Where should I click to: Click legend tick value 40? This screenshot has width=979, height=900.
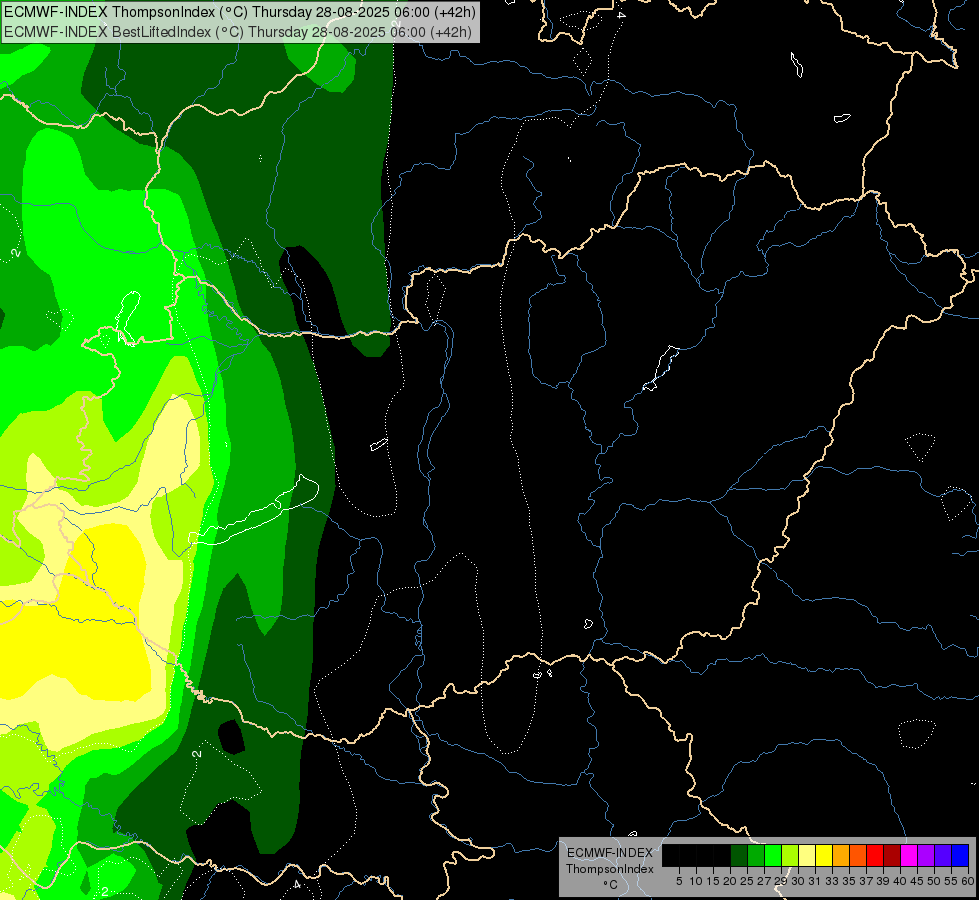pos(900,881)
